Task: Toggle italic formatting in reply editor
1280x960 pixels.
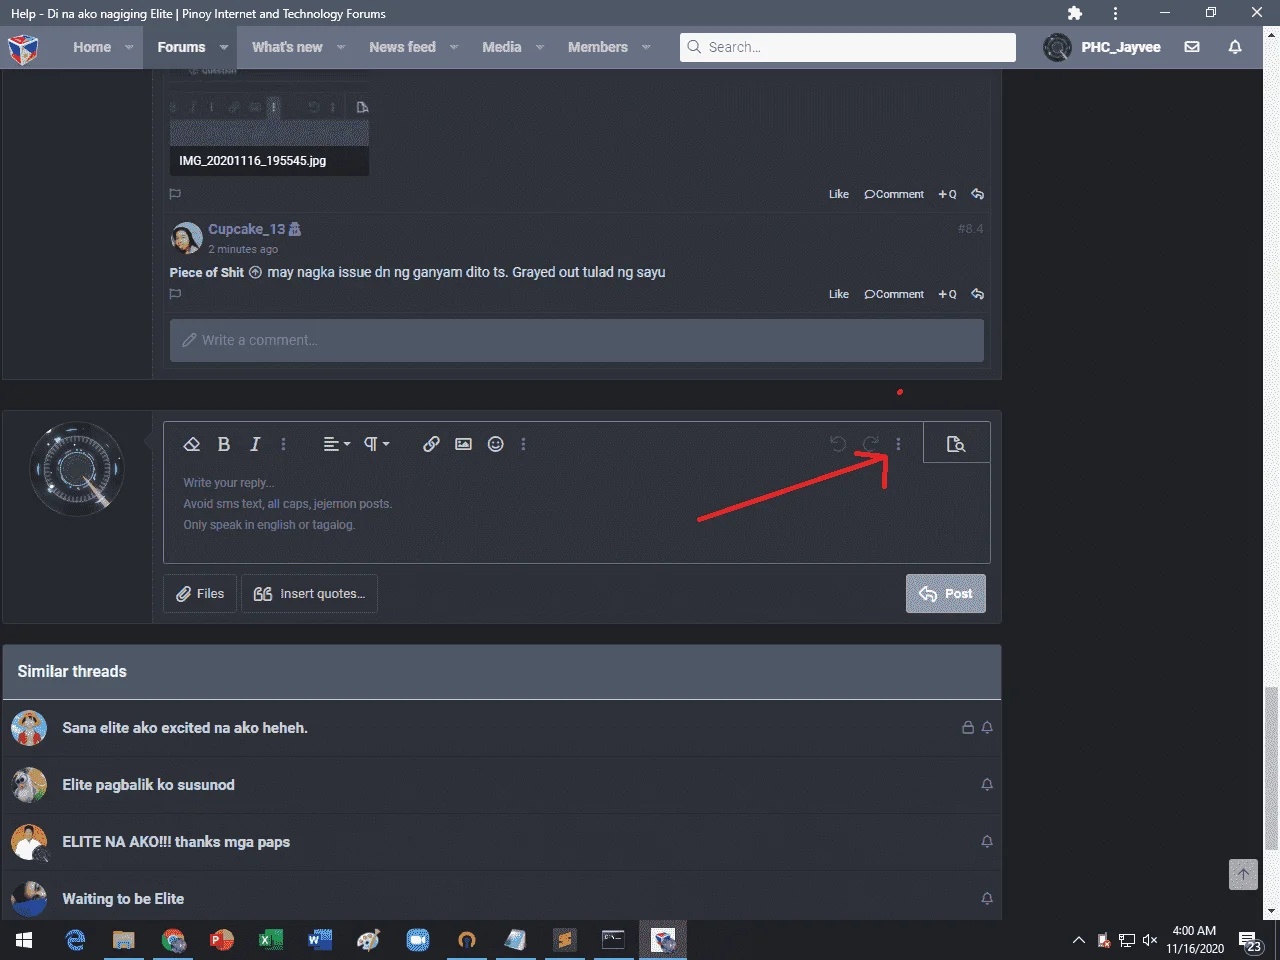Action: tap(255, 444)
